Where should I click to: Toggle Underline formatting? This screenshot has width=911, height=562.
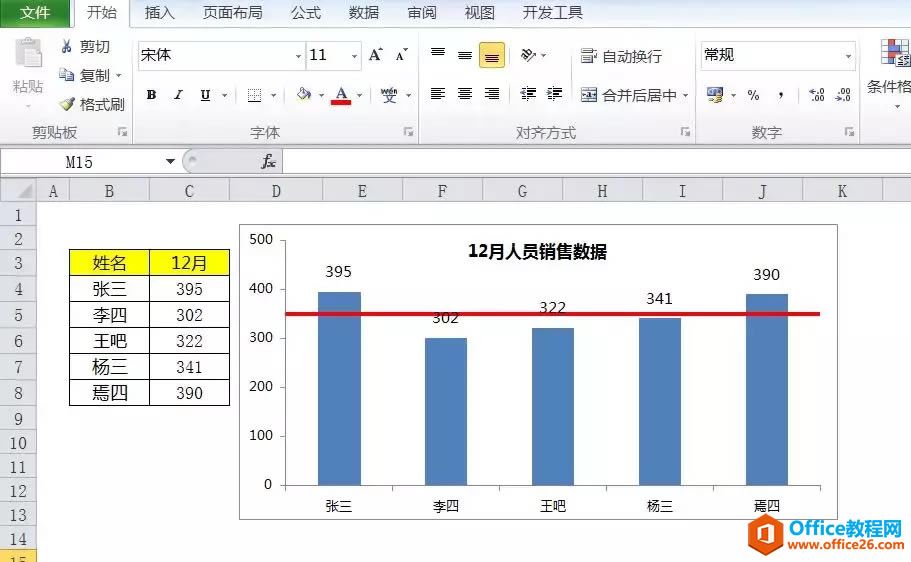coord(205,95)
